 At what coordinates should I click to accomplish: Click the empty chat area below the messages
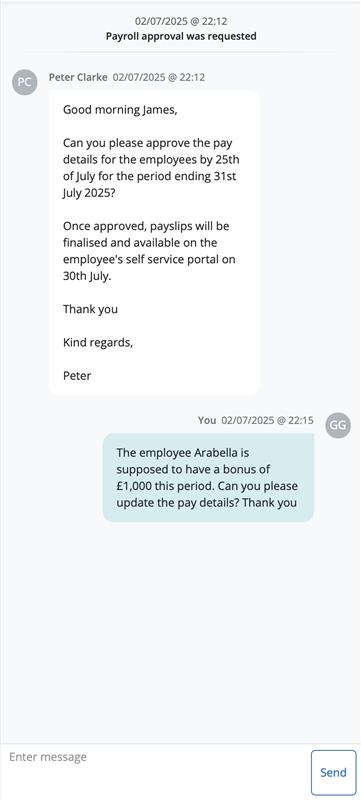(x=180, y=633)
